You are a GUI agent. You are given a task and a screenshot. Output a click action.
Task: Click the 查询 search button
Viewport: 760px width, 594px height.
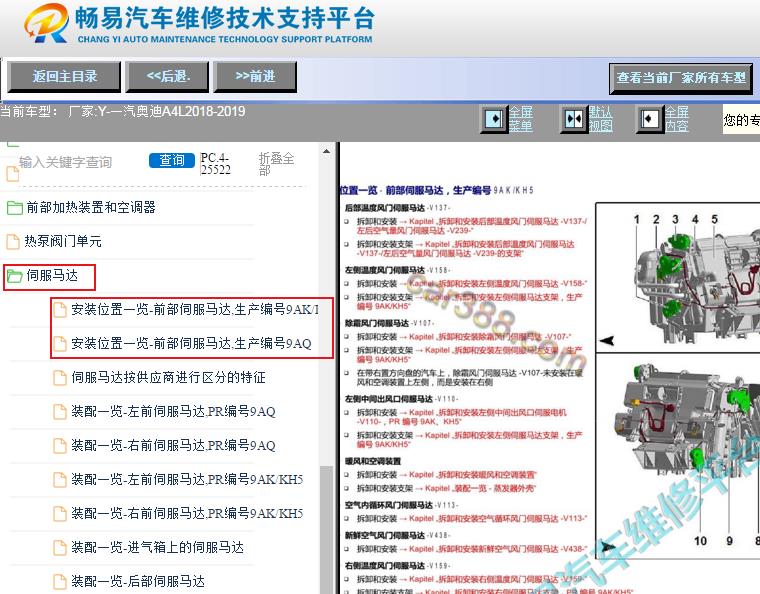pyautogui.click(x=172, y=160)
